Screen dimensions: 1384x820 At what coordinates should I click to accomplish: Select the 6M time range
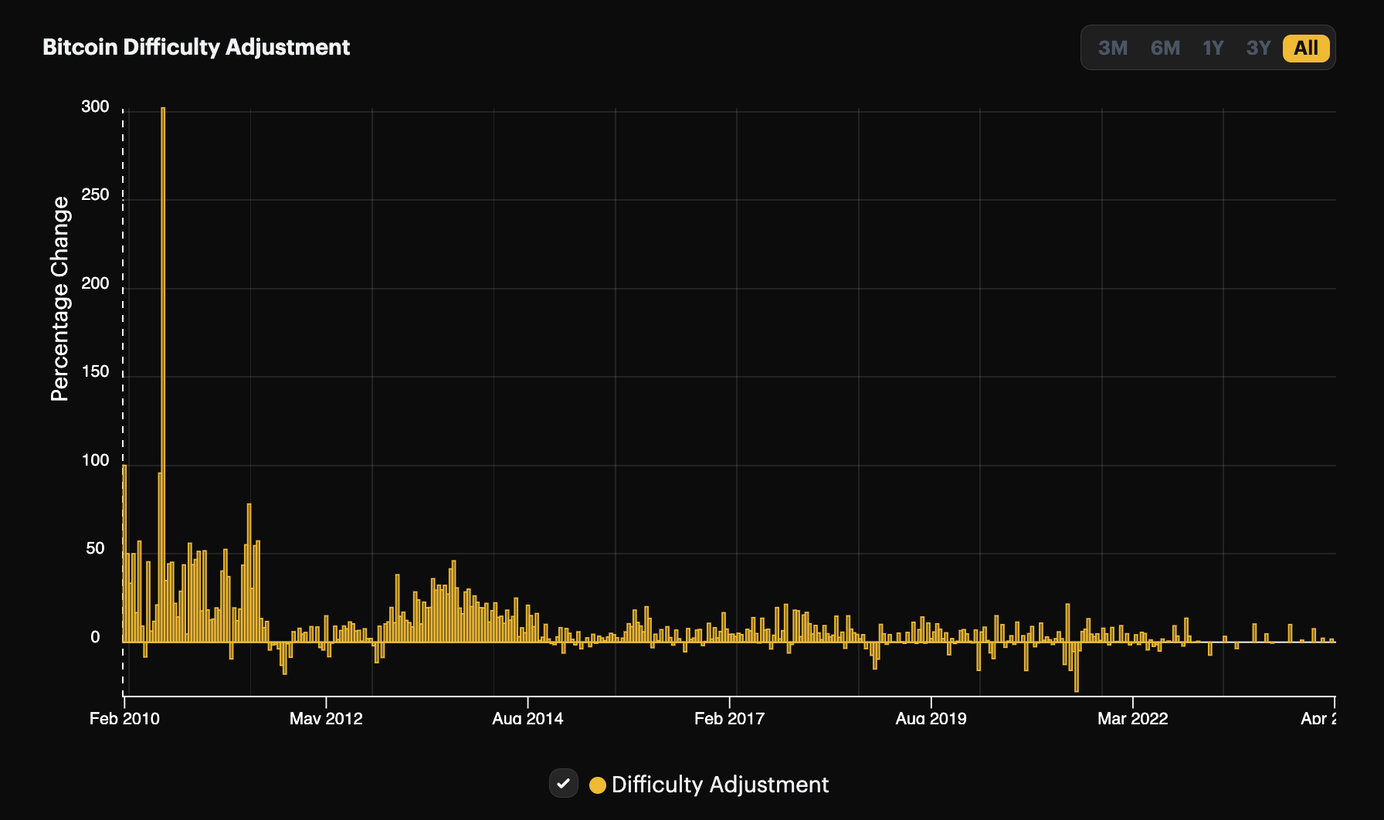click(1165, 47)
